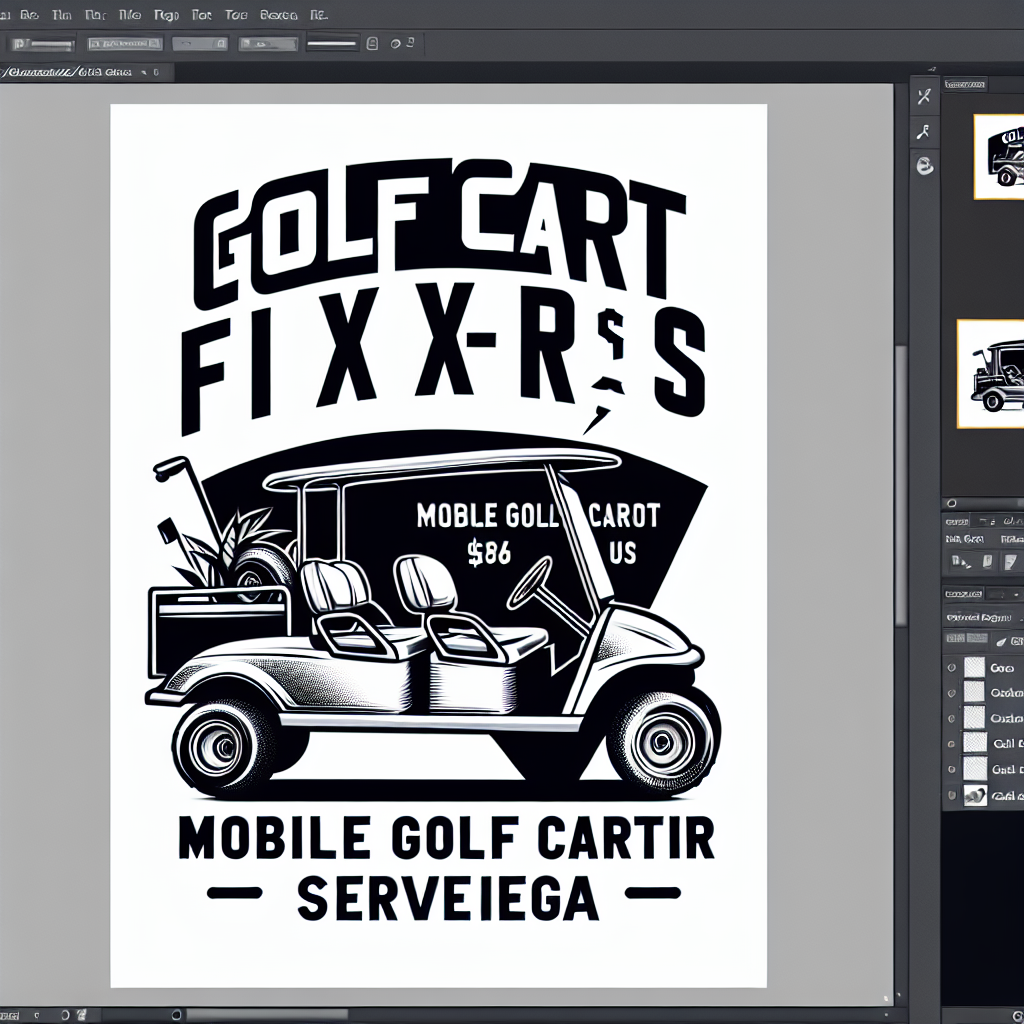
Task: Select the upper golf cart thumbnail
Action: click(x=999, y=157)
